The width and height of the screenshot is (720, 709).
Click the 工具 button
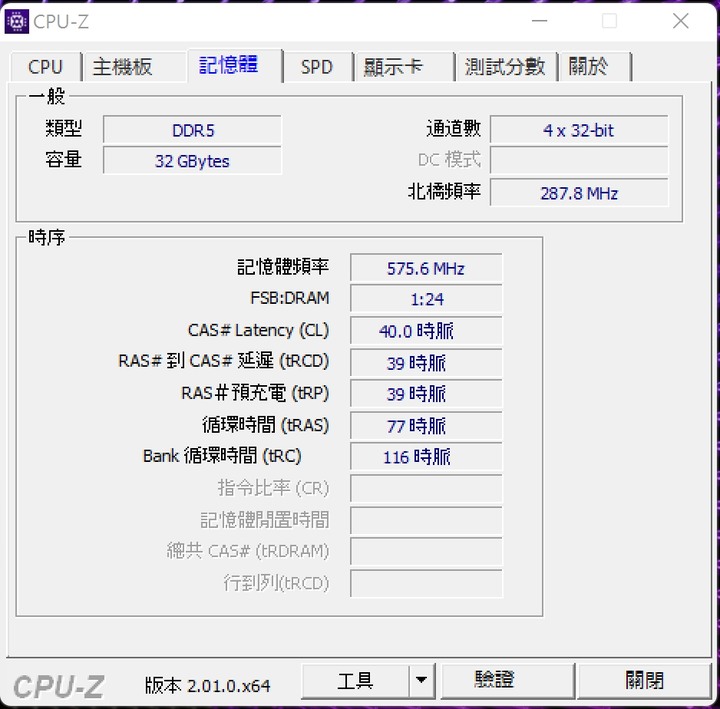point(355,681)
